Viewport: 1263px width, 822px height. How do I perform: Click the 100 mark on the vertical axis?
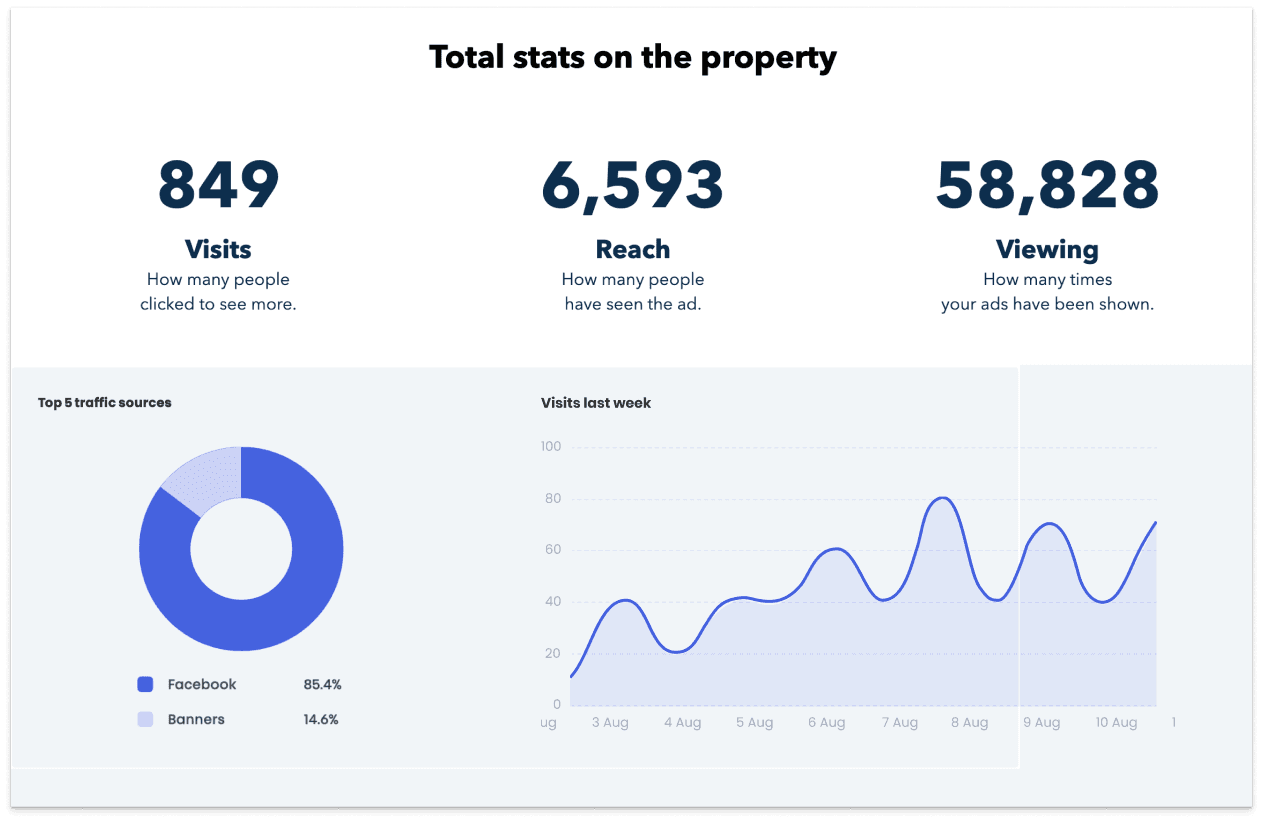pyautogui.click(x=550, y=446)
